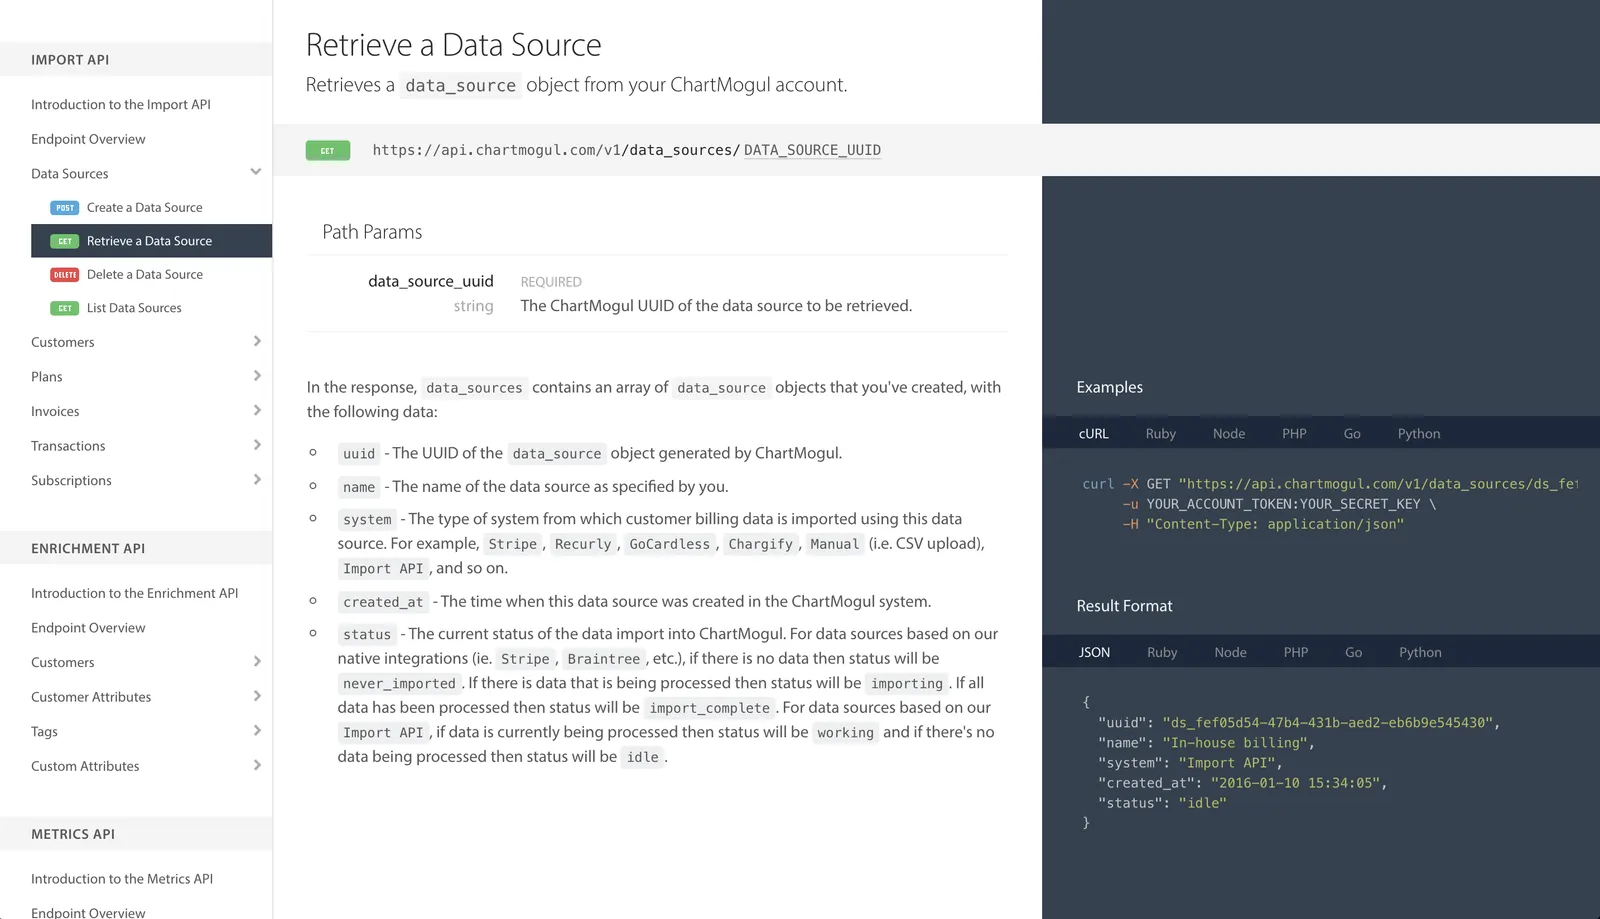1600x919 pixels.
Task: Click the Chargify system code label
Action: pos(760,545)
